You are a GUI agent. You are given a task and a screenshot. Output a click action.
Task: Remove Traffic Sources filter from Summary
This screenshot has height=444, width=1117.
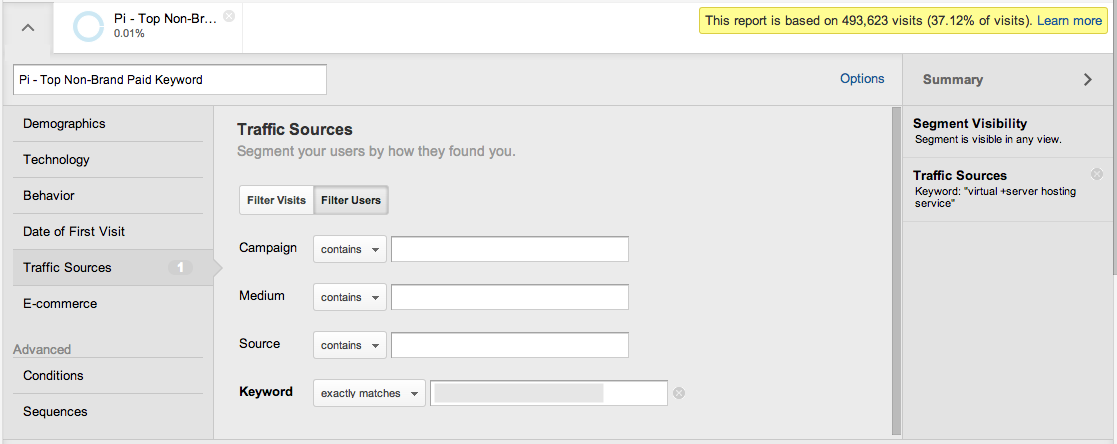click(x=1097, y=174)
